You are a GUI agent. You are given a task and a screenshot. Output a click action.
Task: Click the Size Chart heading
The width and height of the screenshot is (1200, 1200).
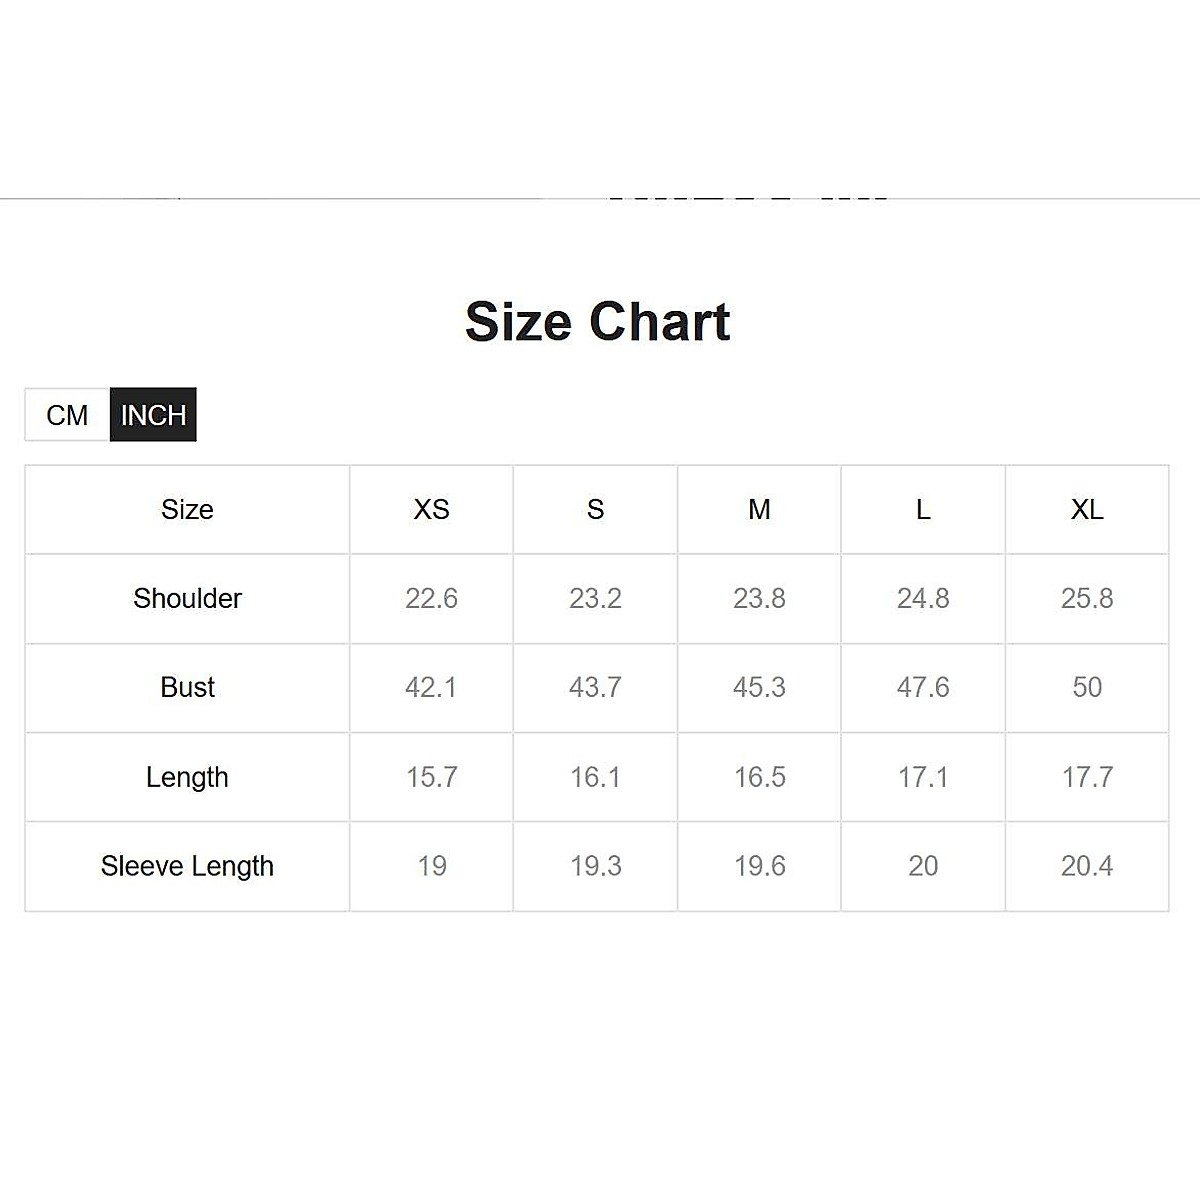pos(598,322)
